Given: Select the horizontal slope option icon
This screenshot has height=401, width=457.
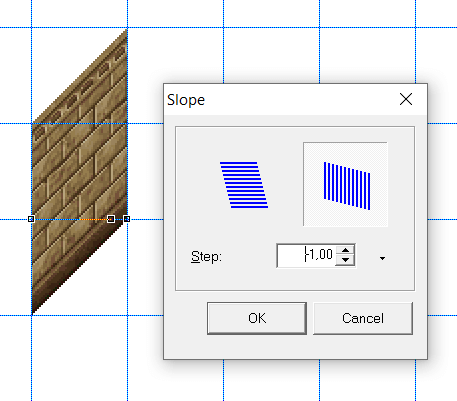Looking at the screenshot, I should coord(244,185).
